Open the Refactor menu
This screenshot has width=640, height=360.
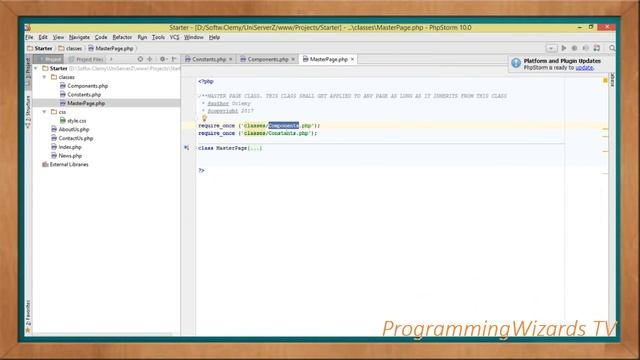click(x=122, y=37)
